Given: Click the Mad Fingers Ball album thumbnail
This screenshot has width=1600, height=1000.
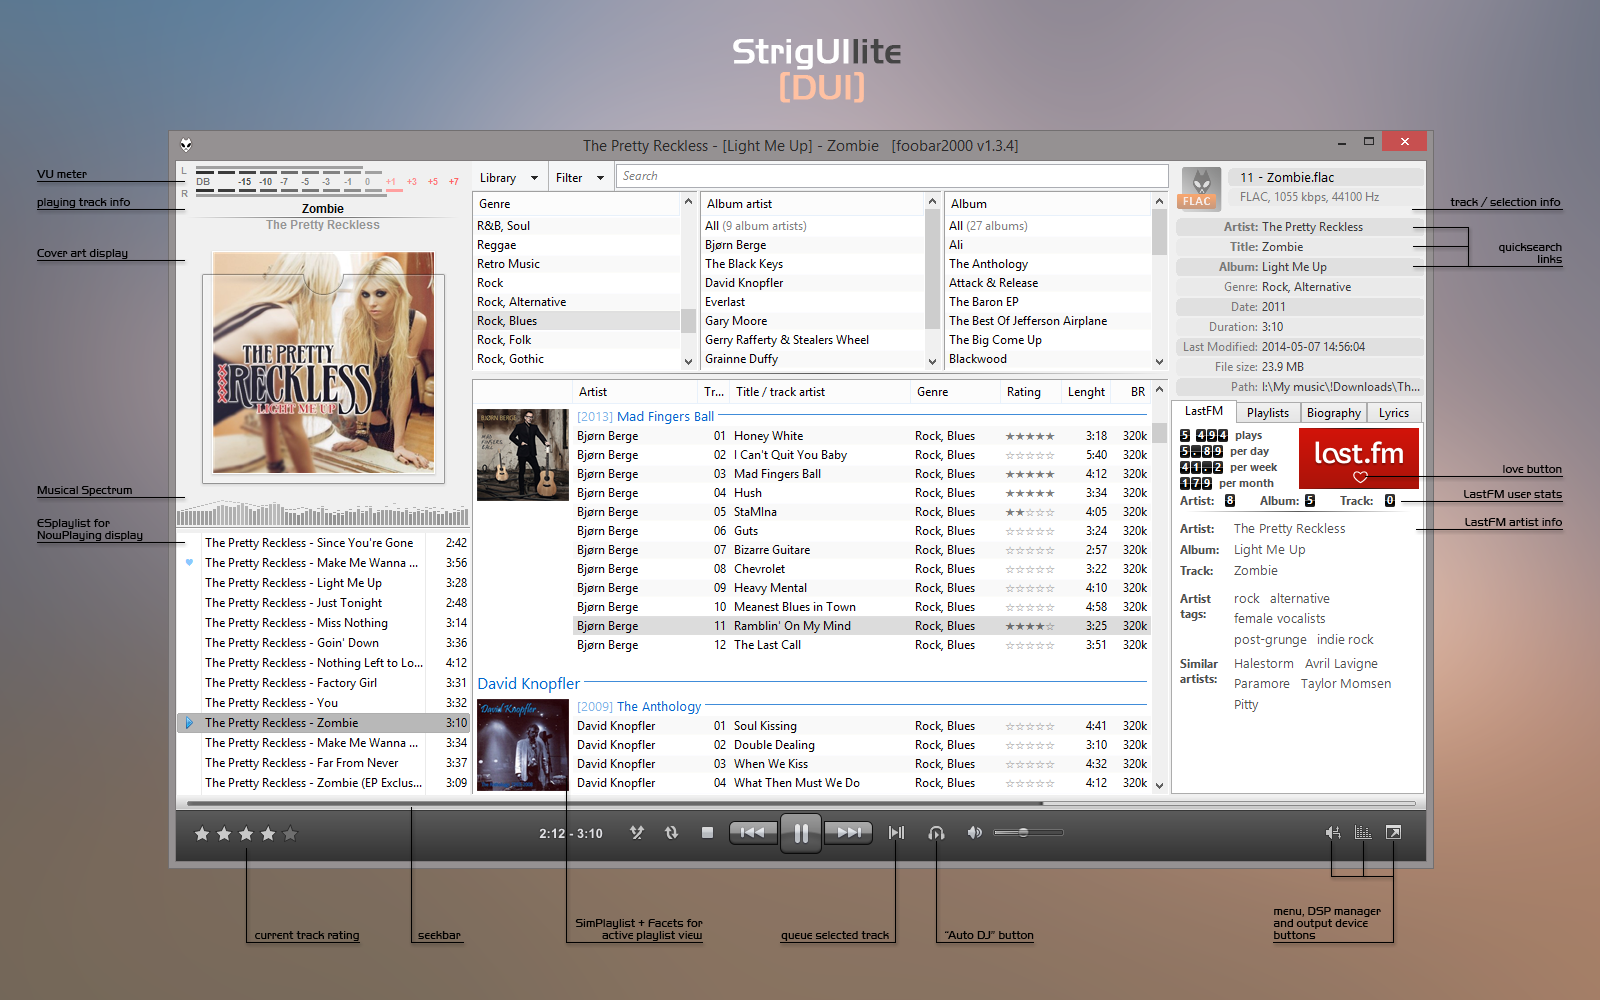Looking at the screenshot, I should click(523, 455).
